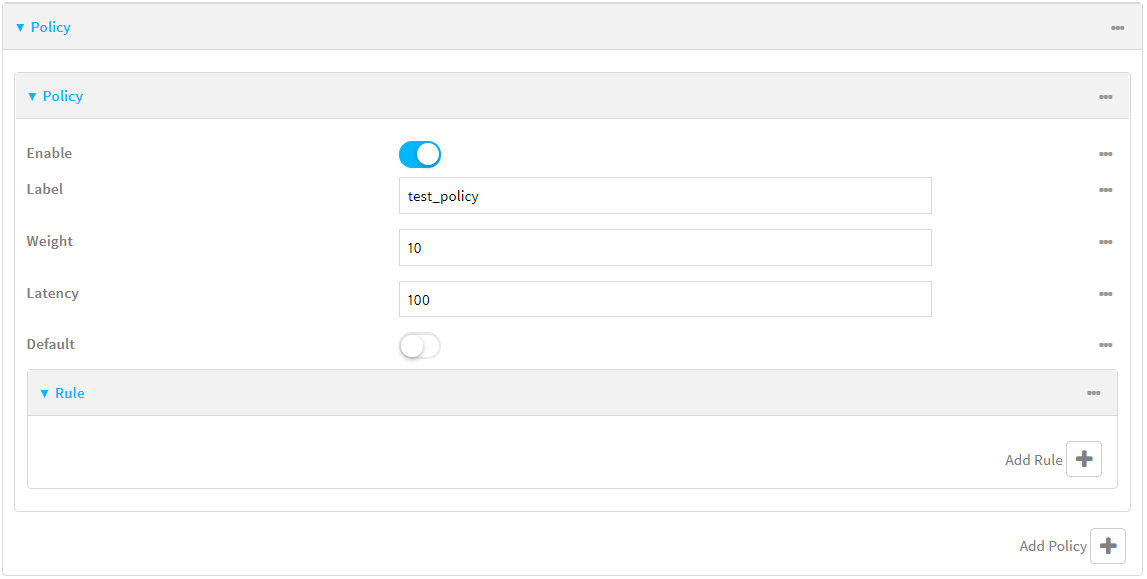
Task: Turn on the Default toggle
Action: pos(420,345)
